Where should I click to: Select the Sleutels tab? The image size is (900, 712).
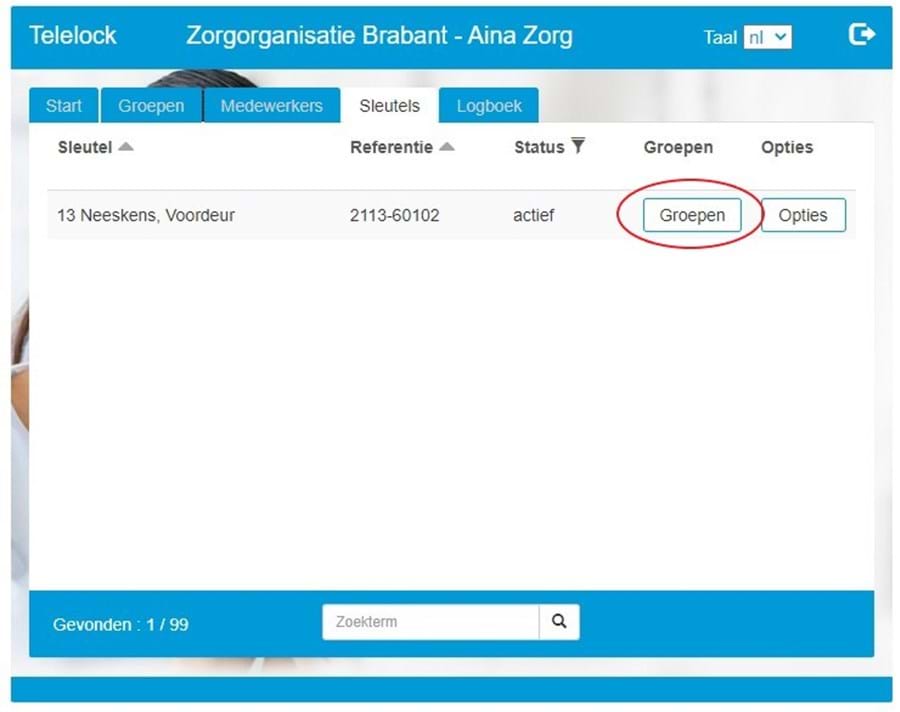[389, 106]
